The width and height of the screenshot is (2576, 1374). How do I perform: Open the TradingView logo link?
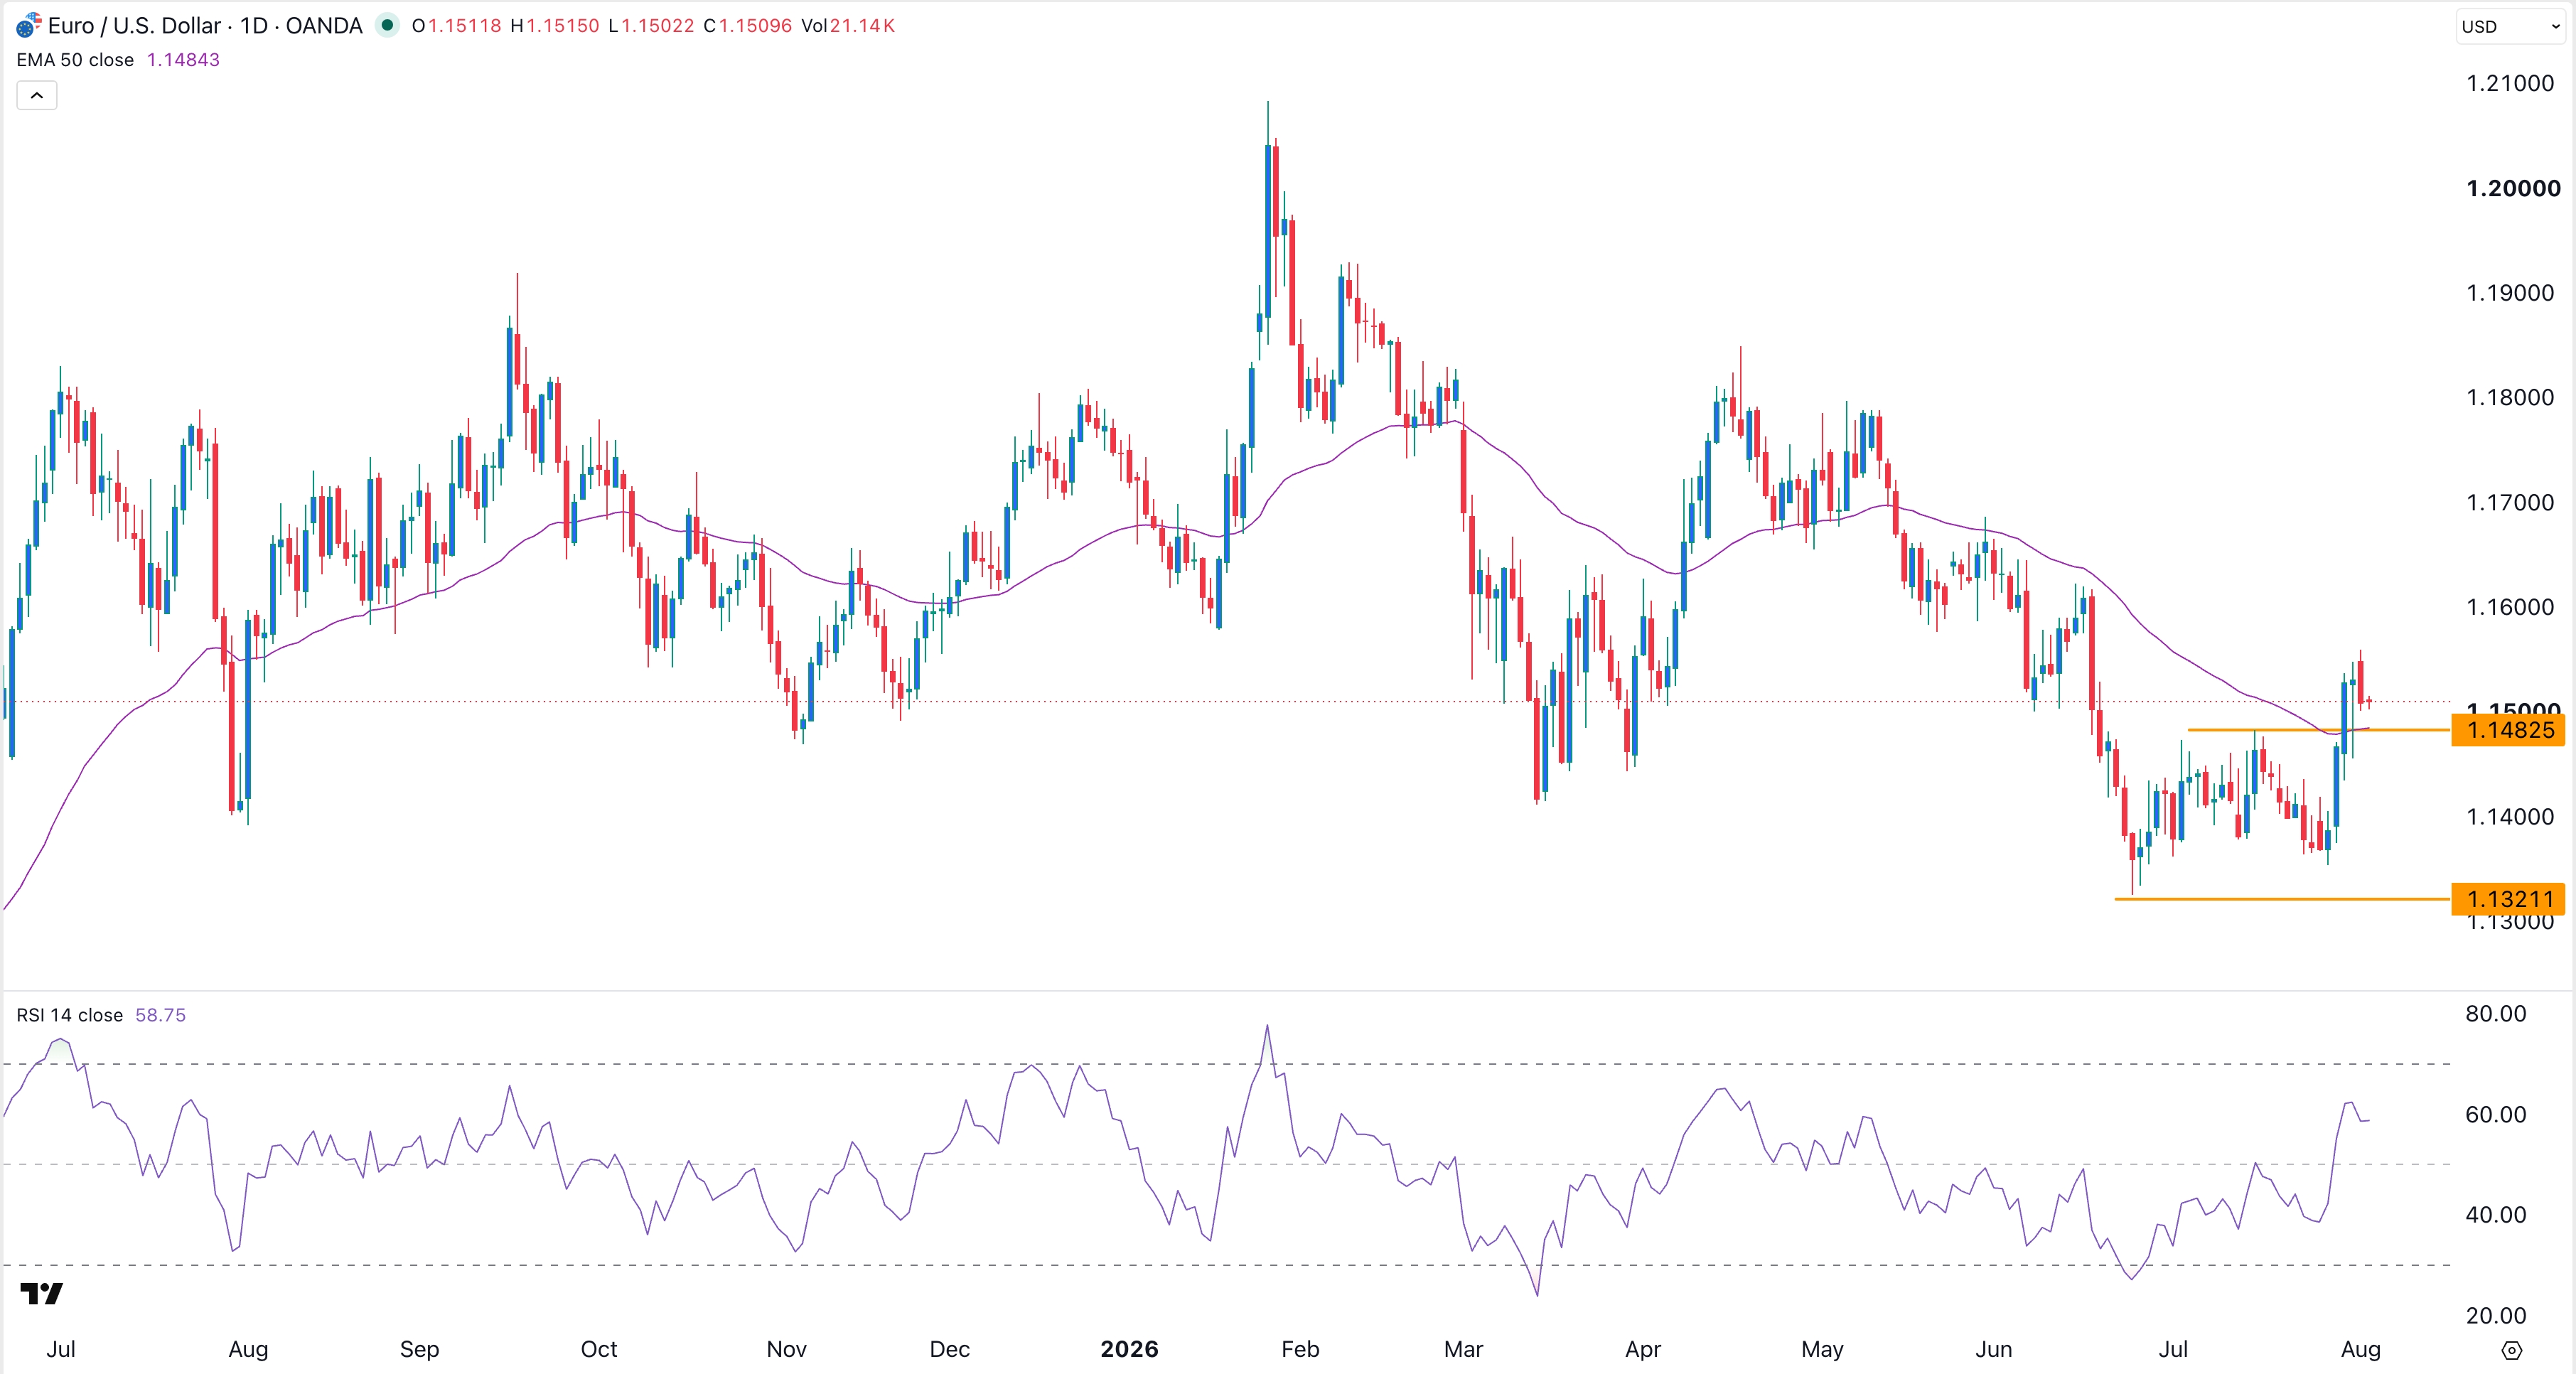(x=41, y=1293)
